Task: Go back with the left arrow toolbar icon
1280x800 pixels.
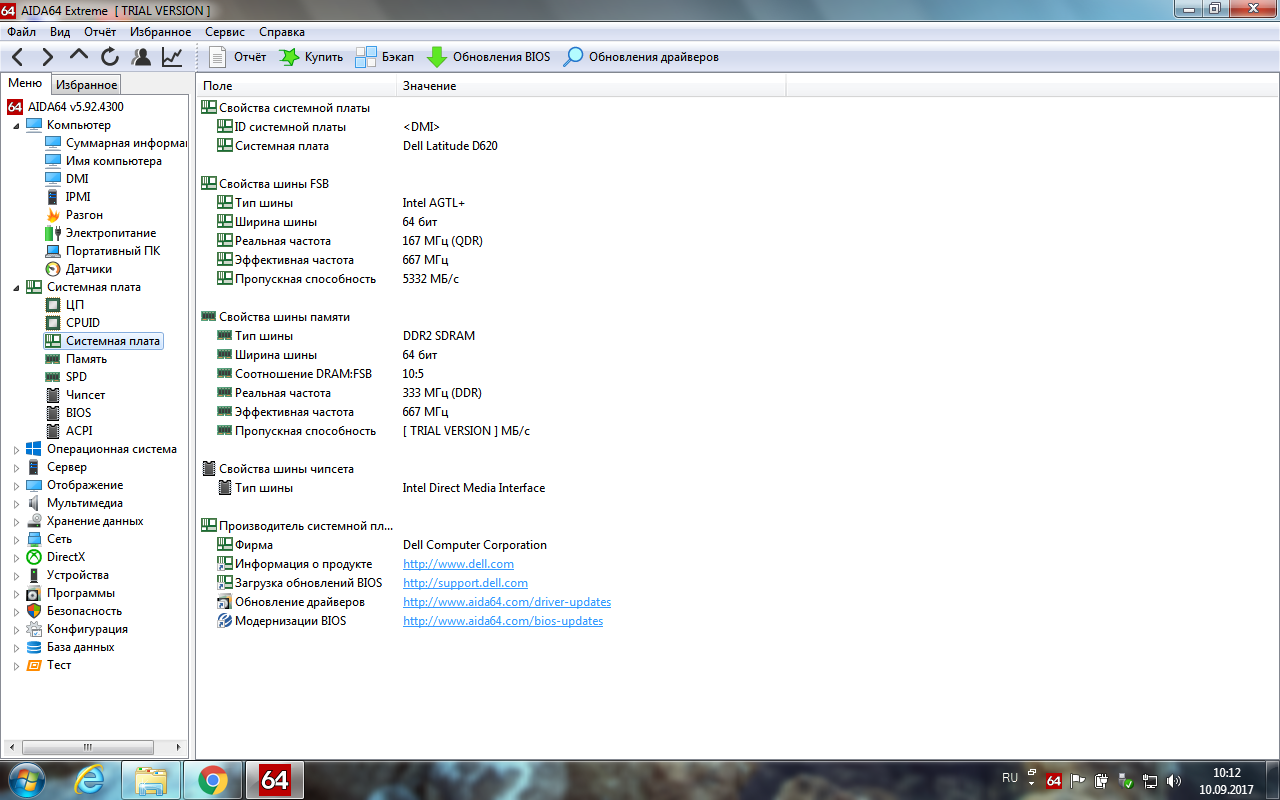Action: [x=18, y=57]
